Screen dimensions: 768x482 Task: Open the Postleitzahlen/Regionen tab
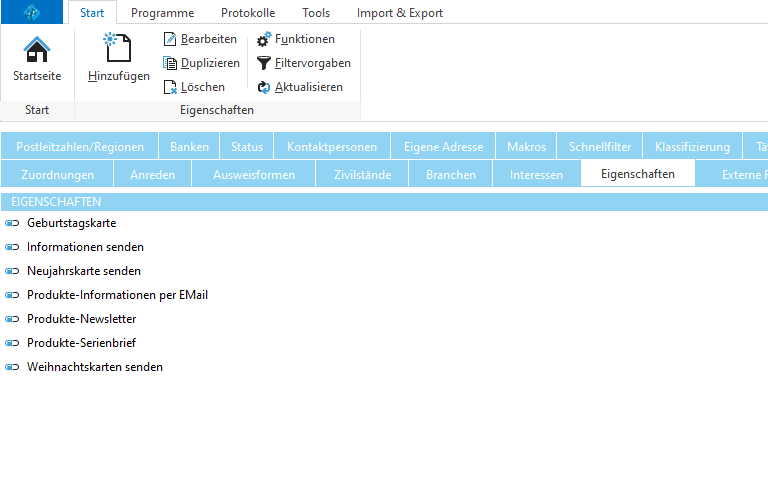tap(80, 147)
